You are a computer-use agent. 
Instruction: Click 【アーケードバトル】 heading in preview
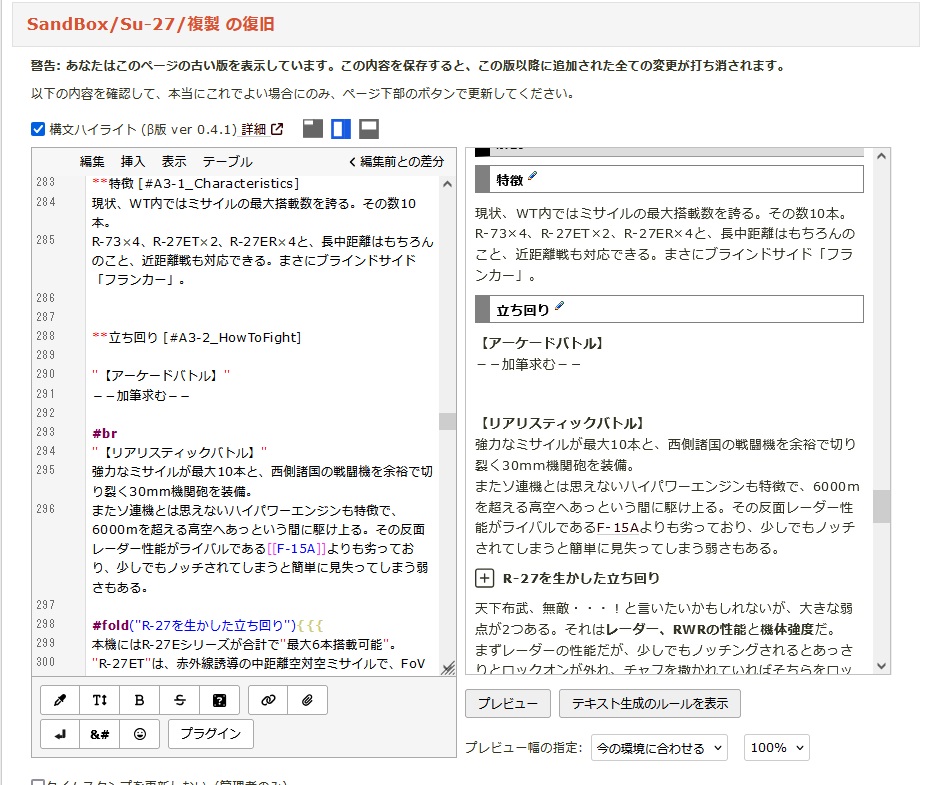click(x=539, y=343)
